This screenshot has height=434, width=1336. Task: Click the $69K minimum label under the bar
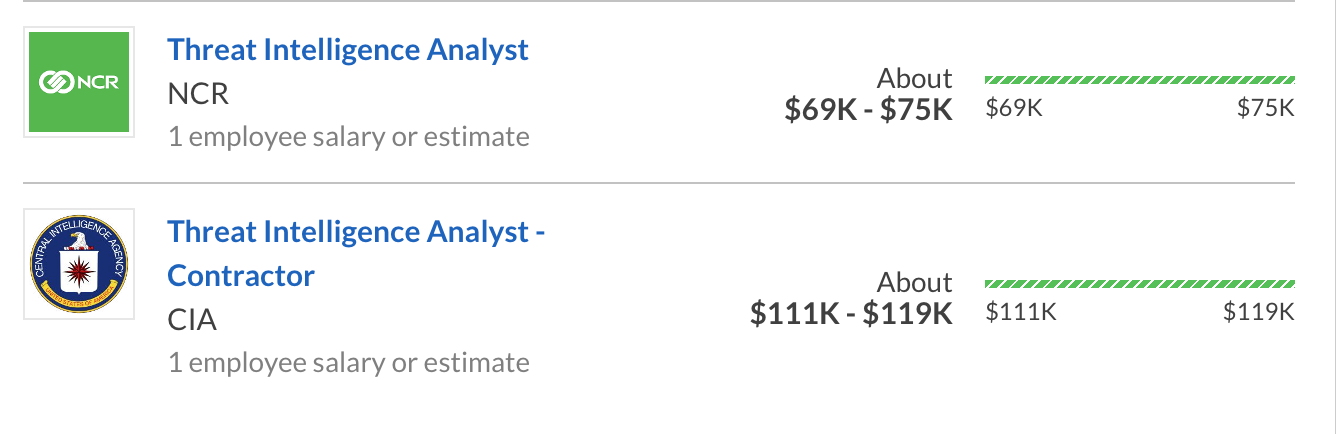coord(1013,108)
